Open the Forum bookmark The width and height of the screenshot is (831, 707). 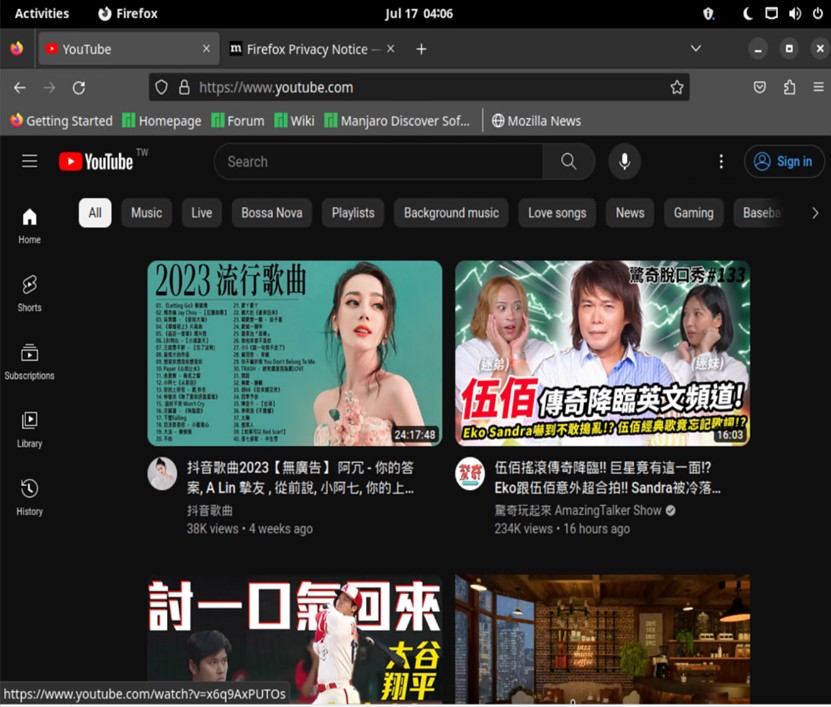237,121
